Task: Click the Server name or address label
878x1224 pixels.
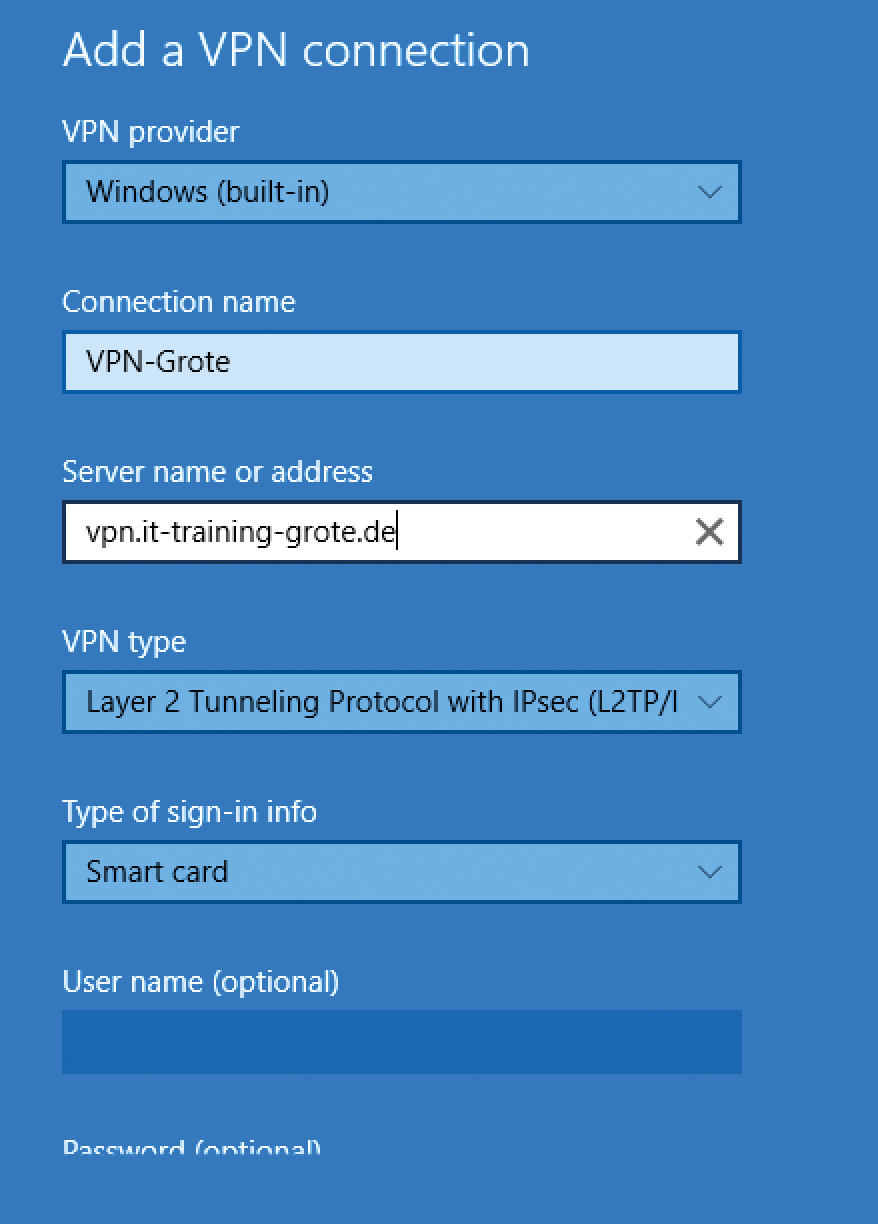Action: 218,471
